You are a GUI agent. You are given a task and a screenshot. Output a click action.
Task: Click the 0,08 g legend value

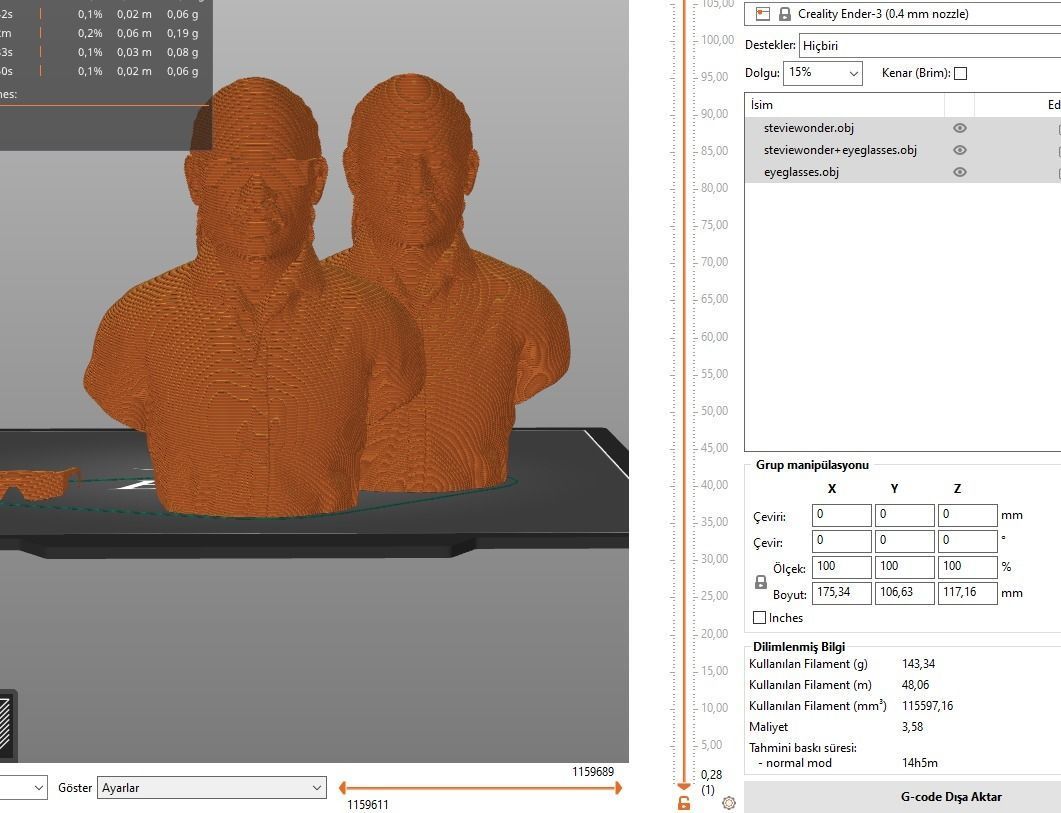point(183,52)
